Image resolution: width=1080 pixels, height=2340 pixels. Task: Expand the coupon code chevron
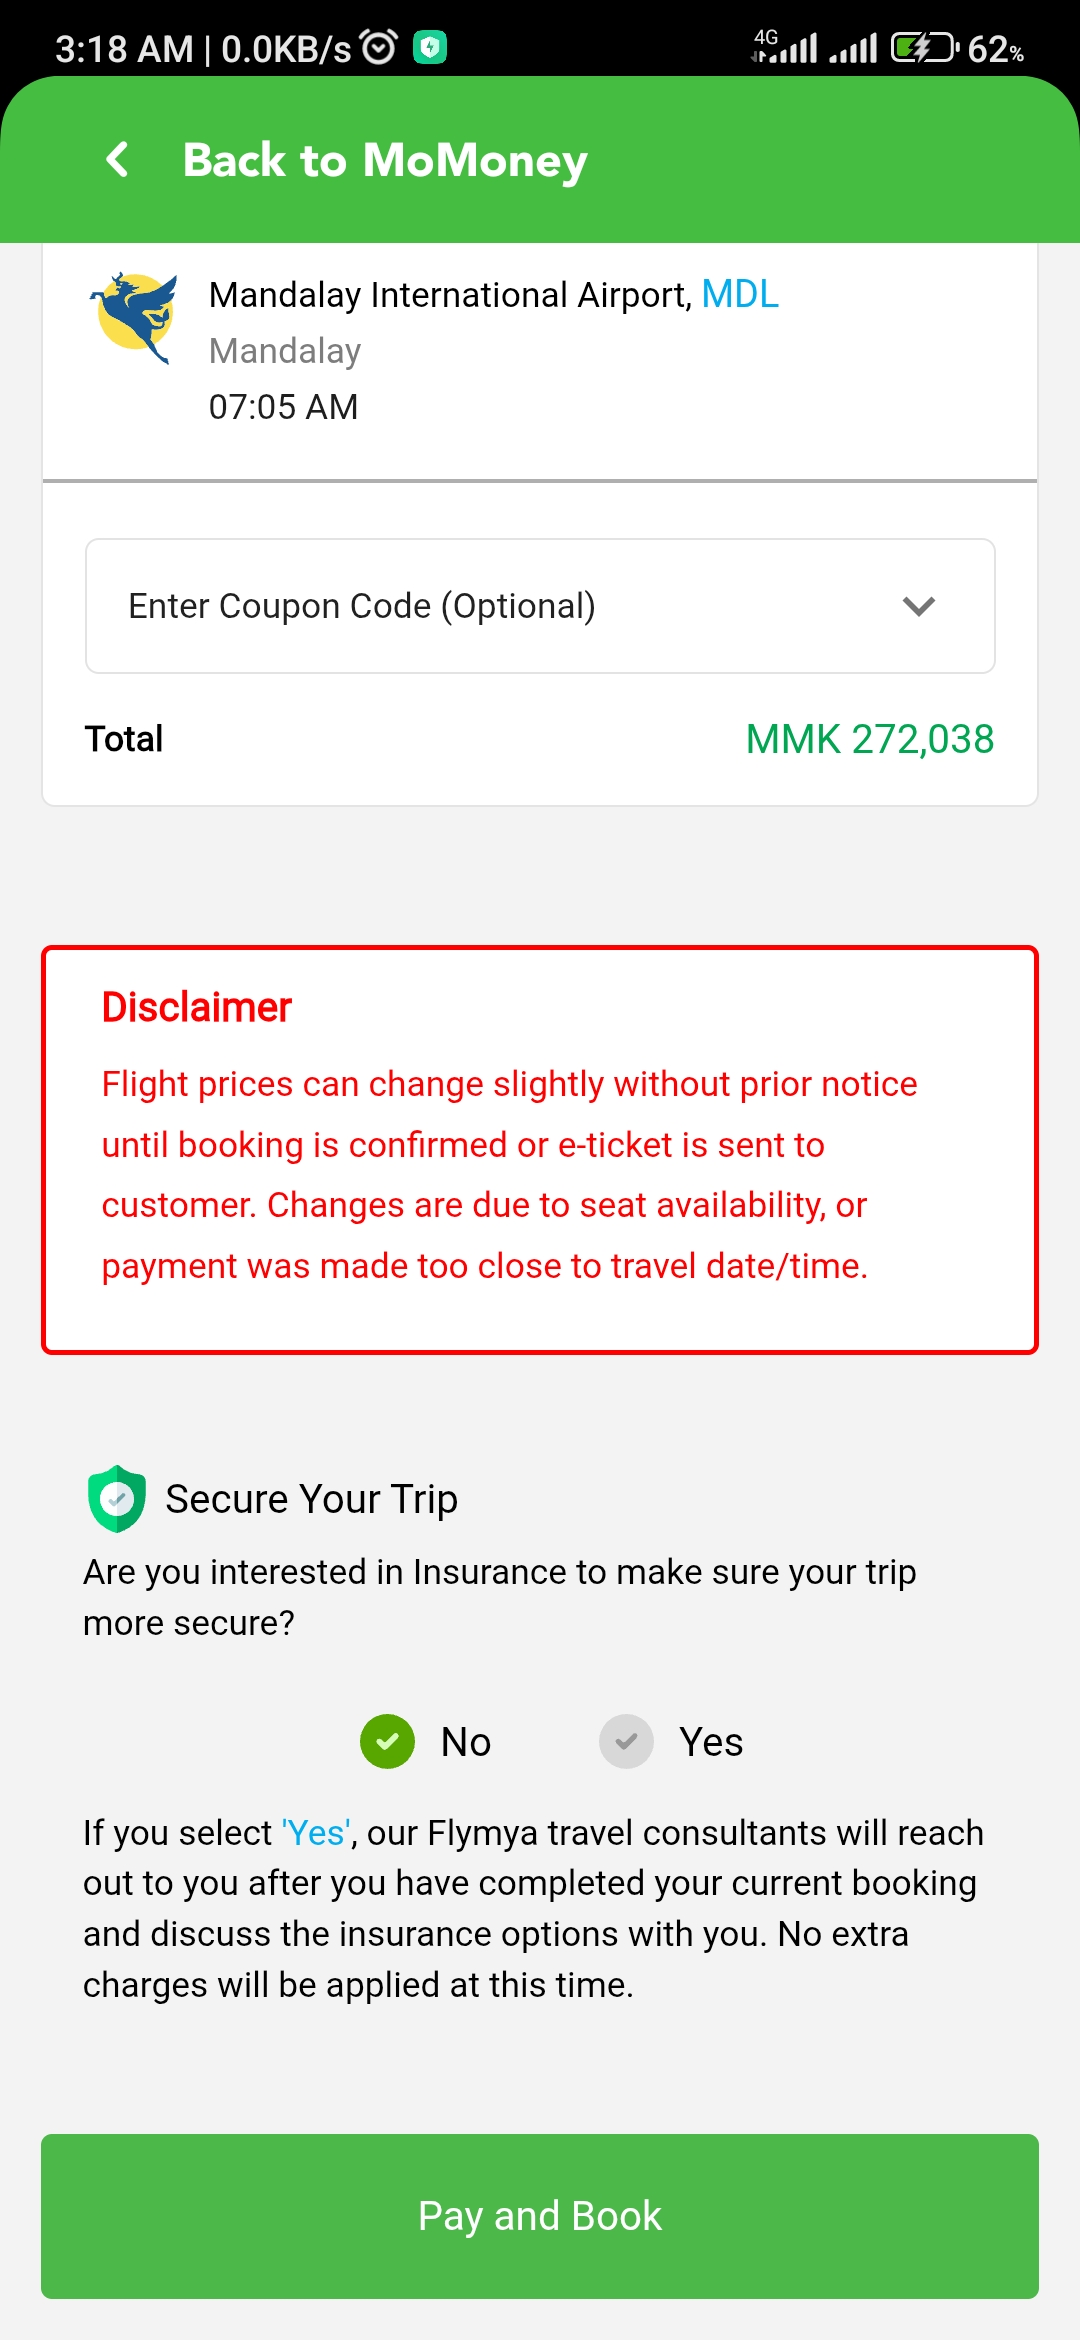point(918,606)
